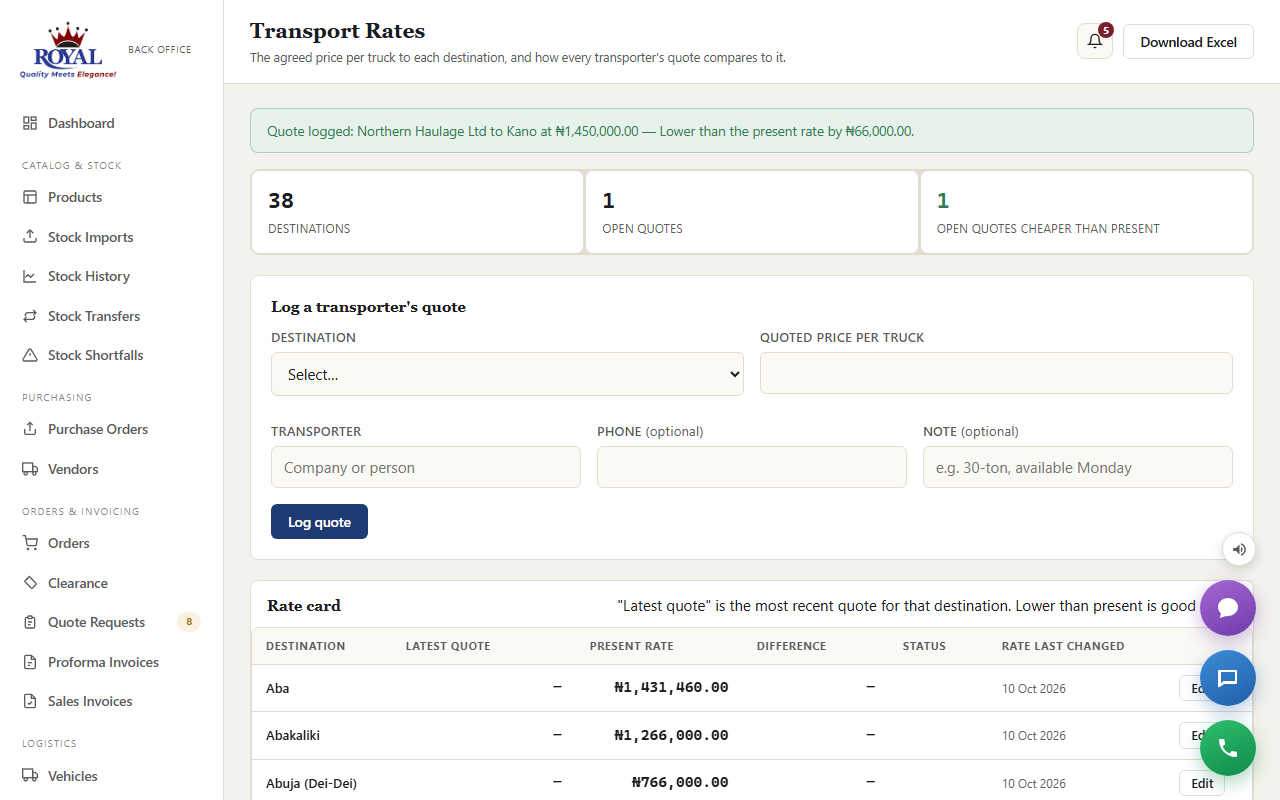Image resolution: width=1280 pixels, height=800 pixels.
Task: Click the ₦1,431,460.00 rate for Aba
Action: (x=671, y=687)
